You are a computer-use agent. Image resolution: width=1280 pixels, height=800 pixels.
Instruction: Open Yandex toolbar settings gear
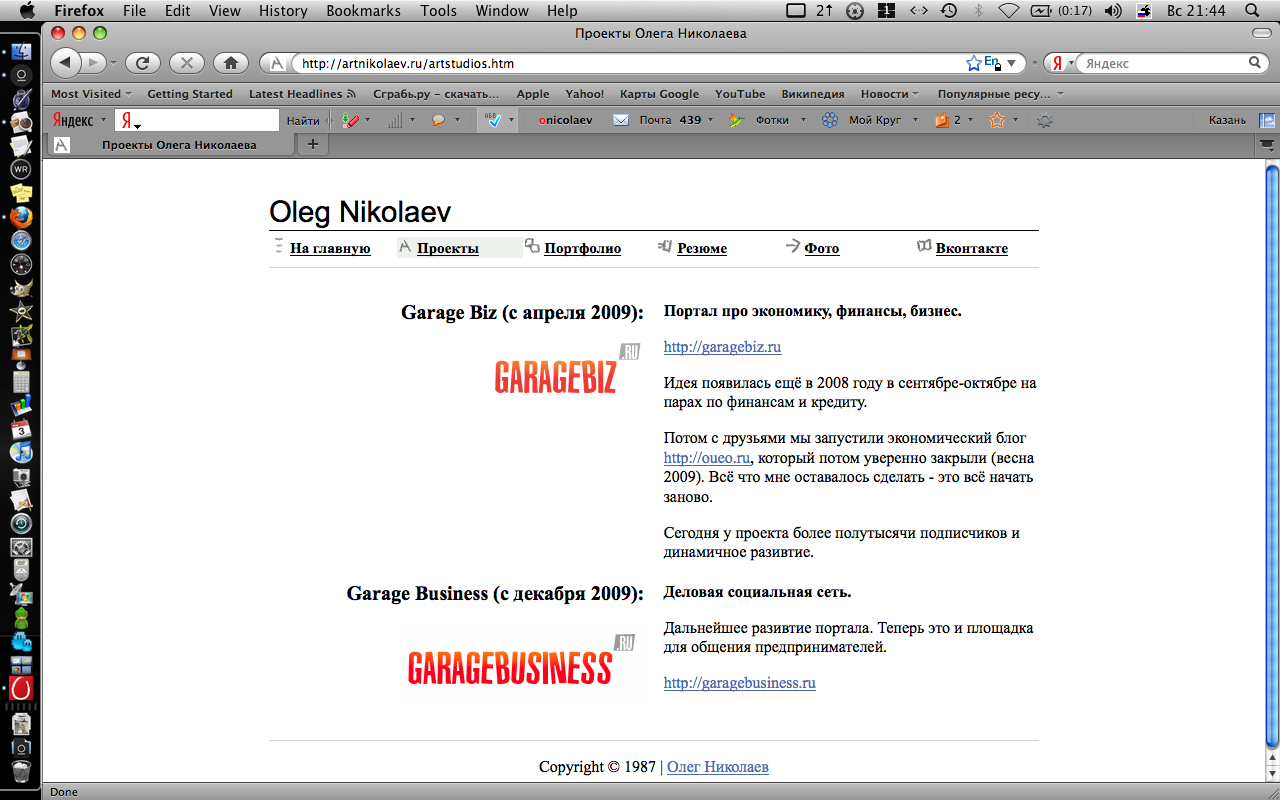pyautogui.click(x=1045, y=120)
